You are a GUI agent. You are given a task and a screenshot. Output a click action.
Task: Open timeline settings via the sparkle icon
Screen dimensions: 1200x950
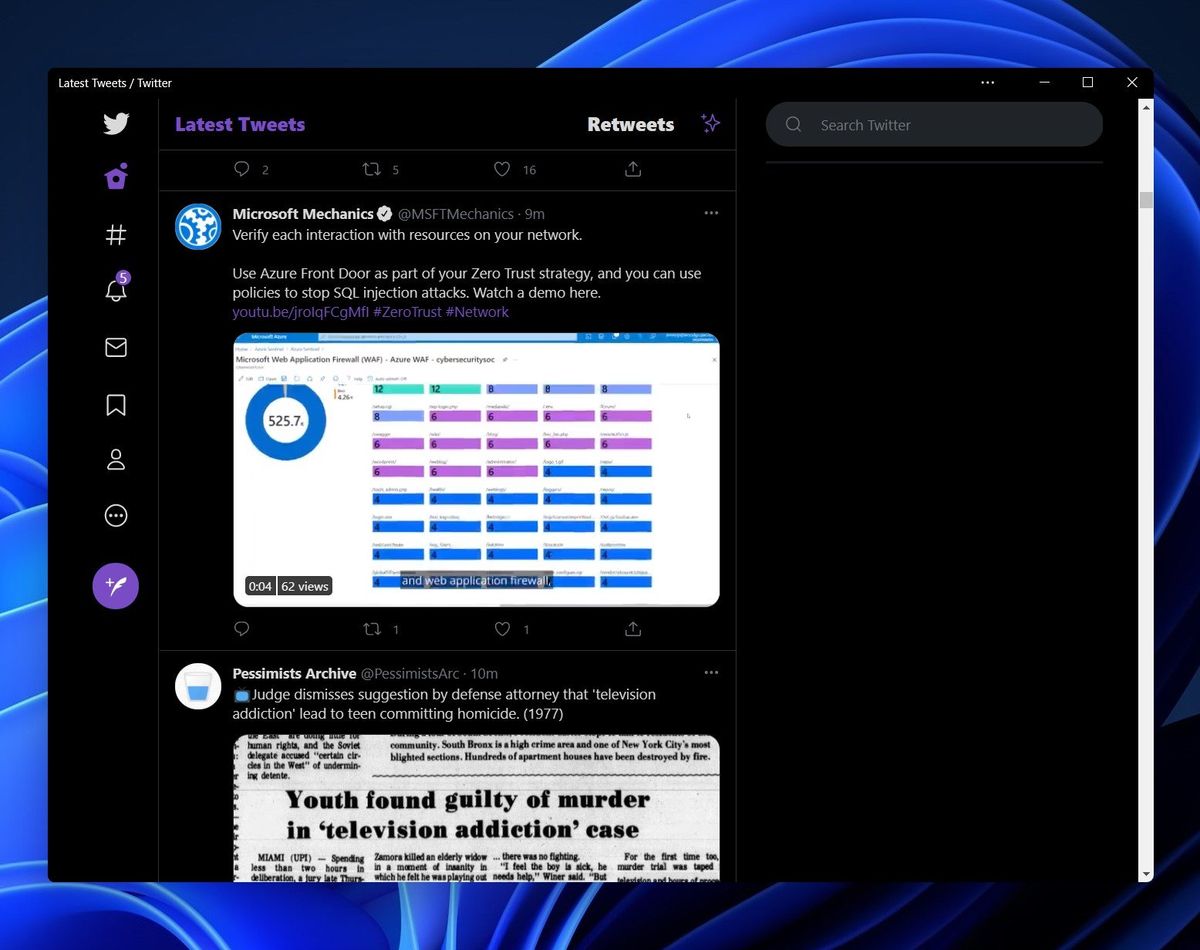(710, 123)
